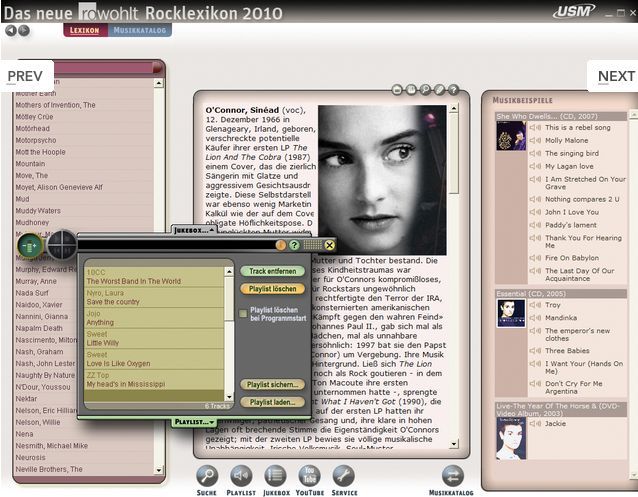Click the copy icon above the article
Image resolution: width=638 pixels, height=497 pixels.
411,90
